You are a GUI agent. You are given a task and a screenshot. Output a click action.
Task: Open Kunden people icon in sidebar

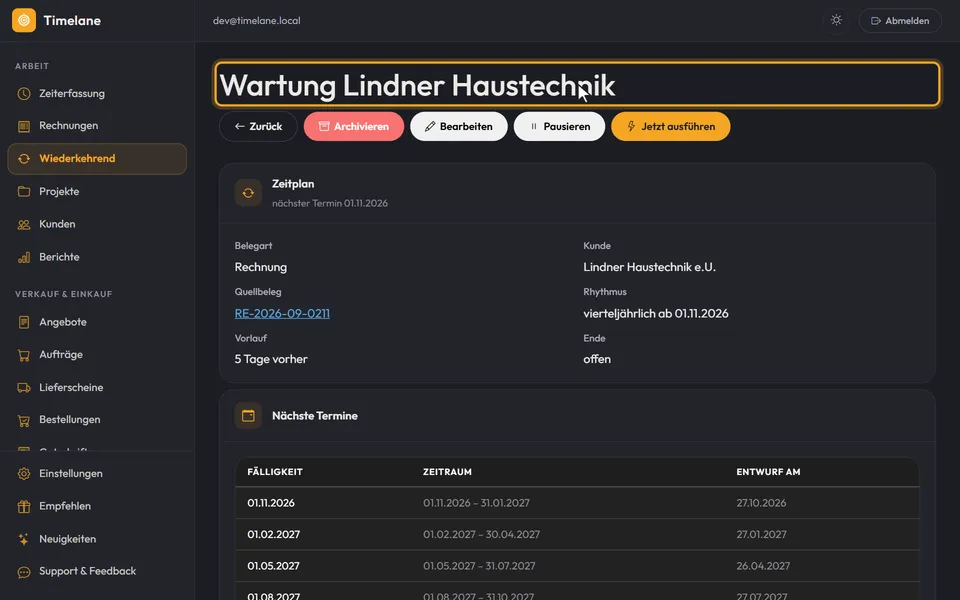pos(24,224)
